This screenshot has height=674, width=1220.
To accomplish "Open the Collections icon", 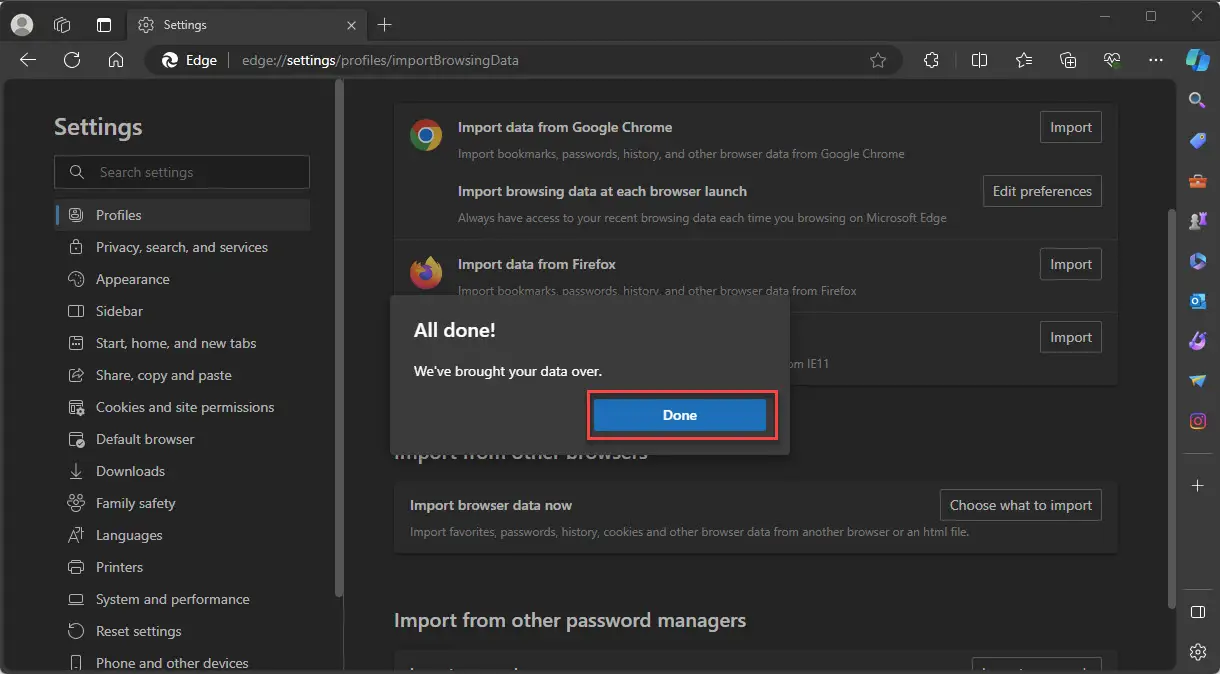I will (x=1068, y=60).
